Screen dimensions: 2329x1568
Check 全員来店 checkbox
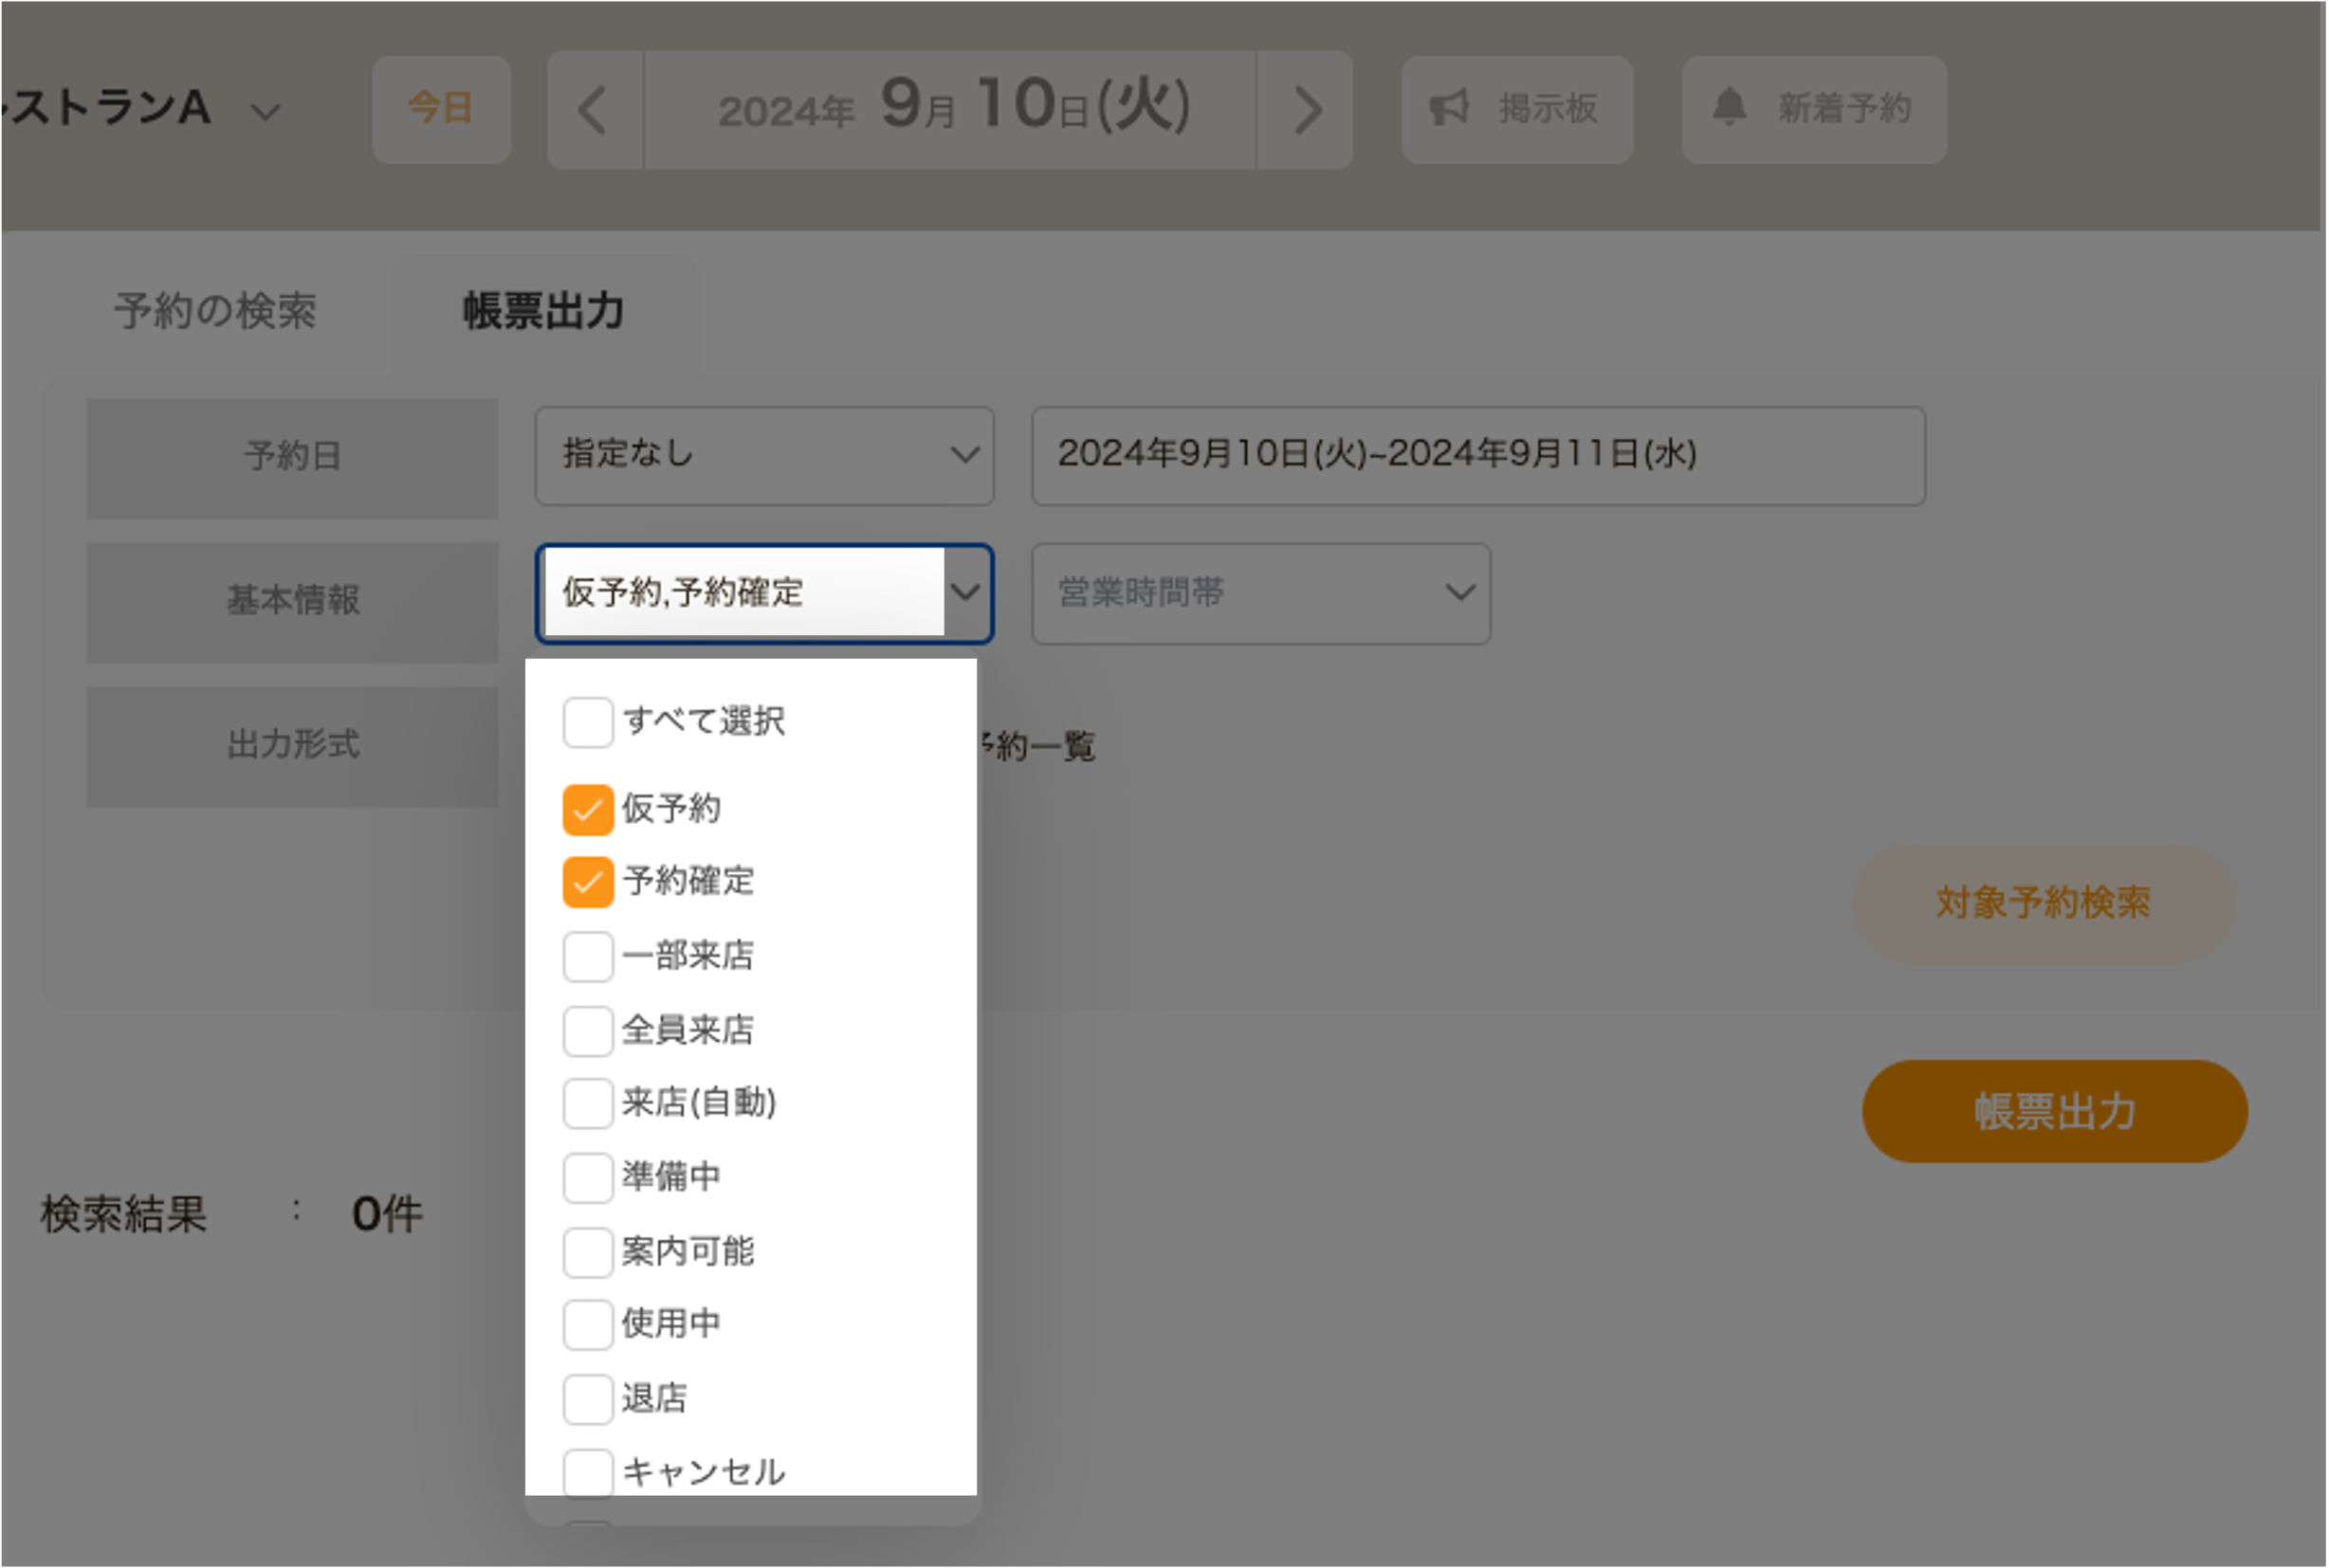pyautogui.click(x=588, y=1031)
